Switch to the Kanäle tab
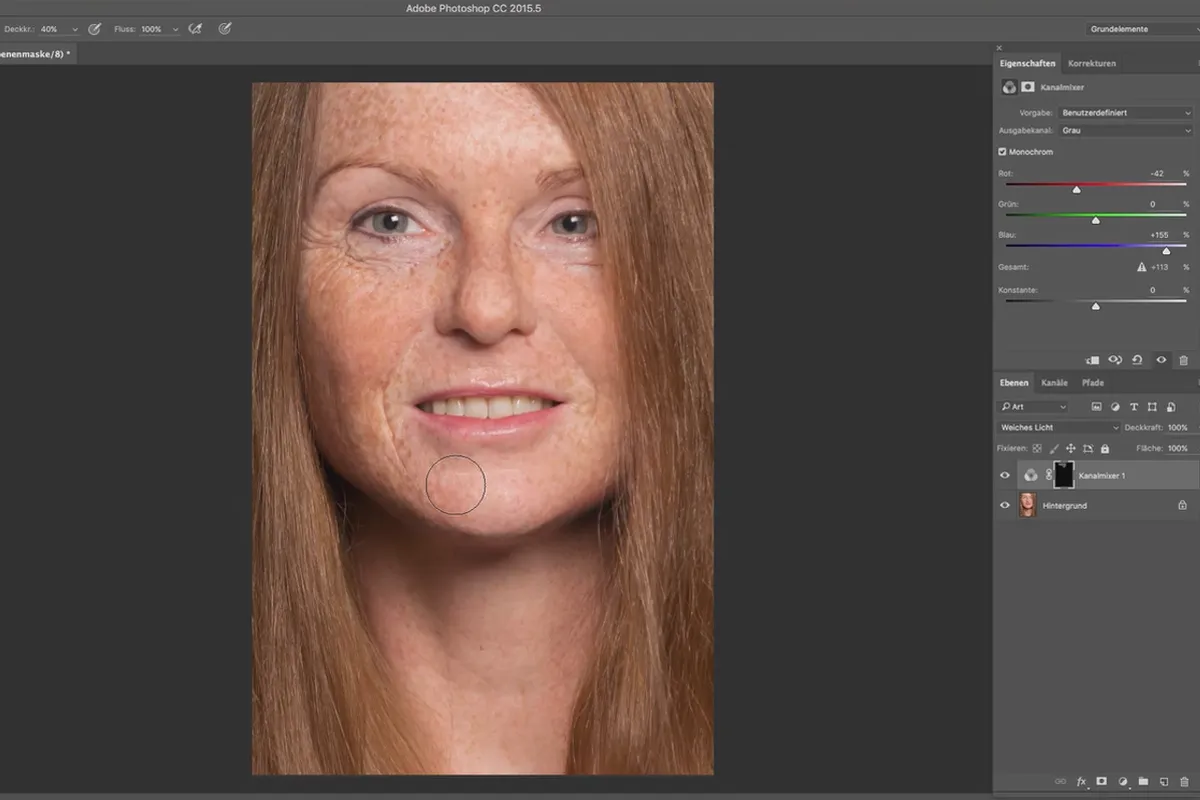The height and width of the screenshot is (800, 1200). pos(1054,383)
